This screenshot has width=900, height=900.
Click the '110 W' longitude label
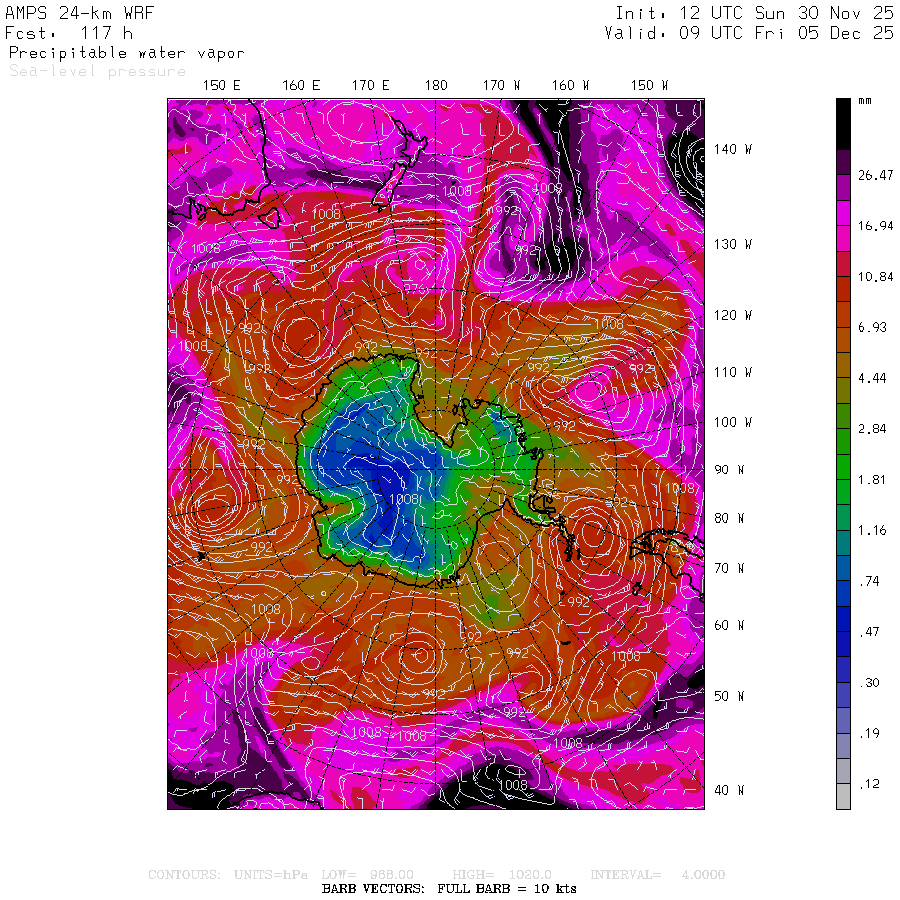point(732,373)
